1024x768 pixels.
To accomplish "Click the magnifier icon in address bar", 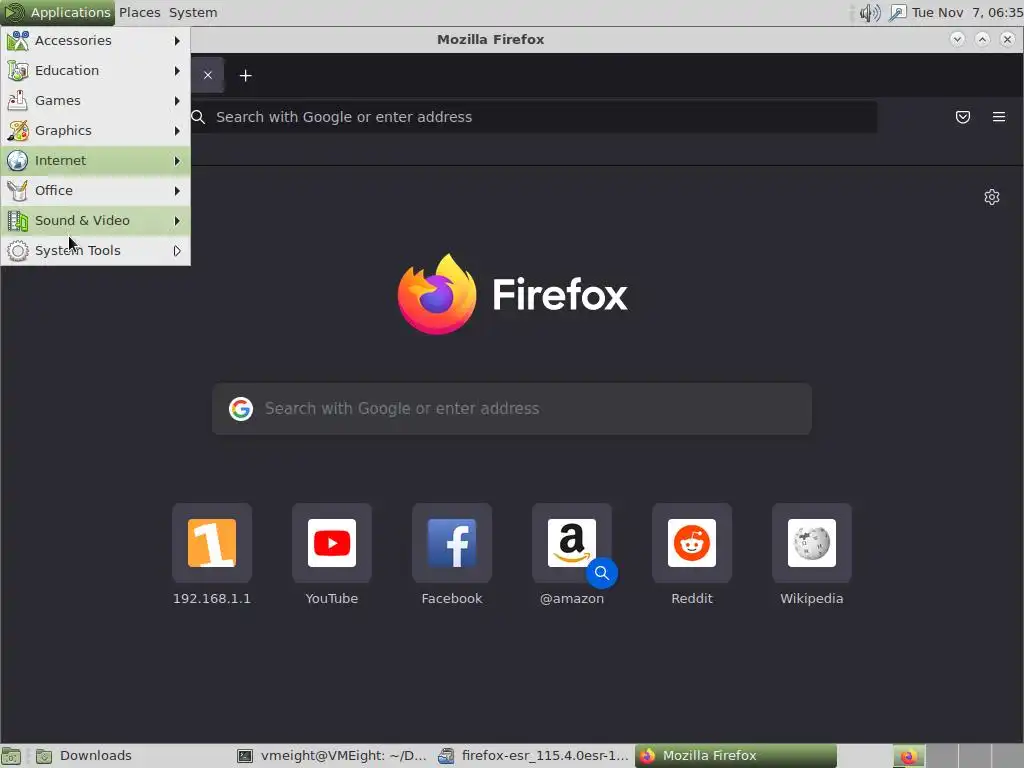I will [199, 117].
